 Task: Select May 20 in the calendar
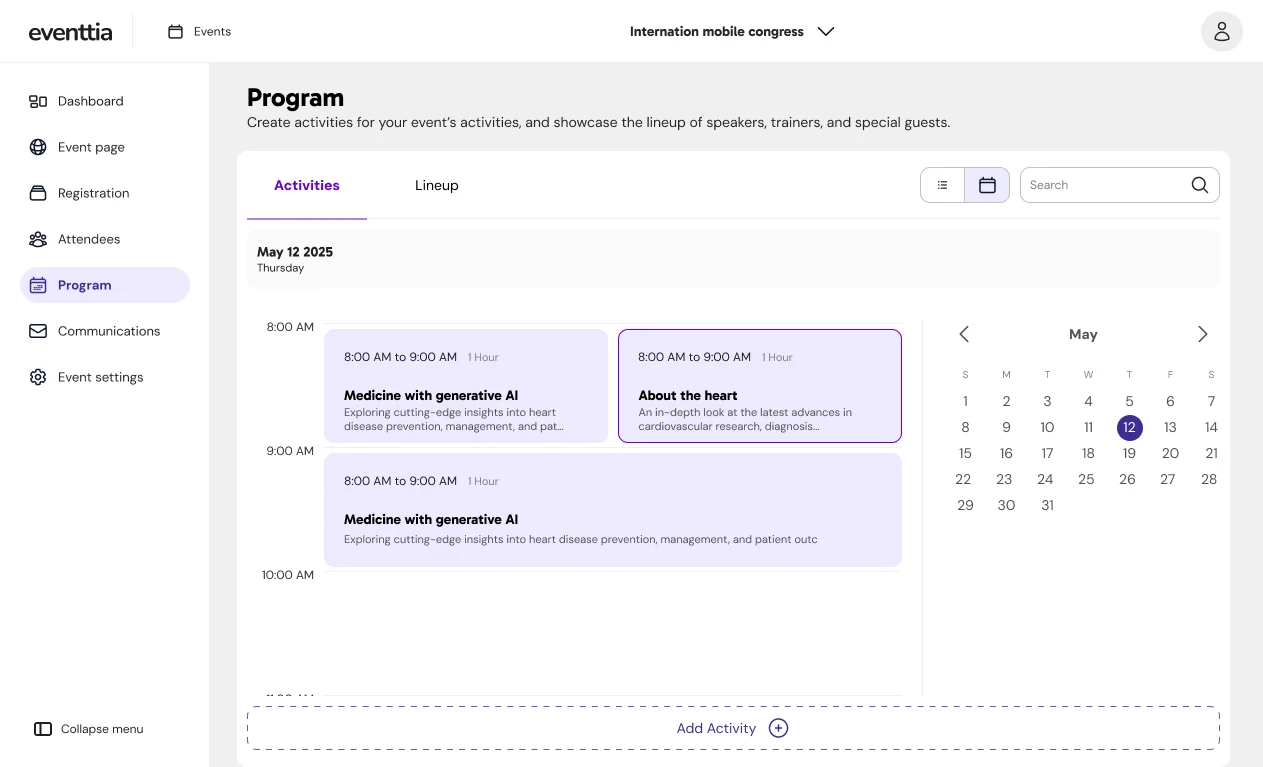1170,453
